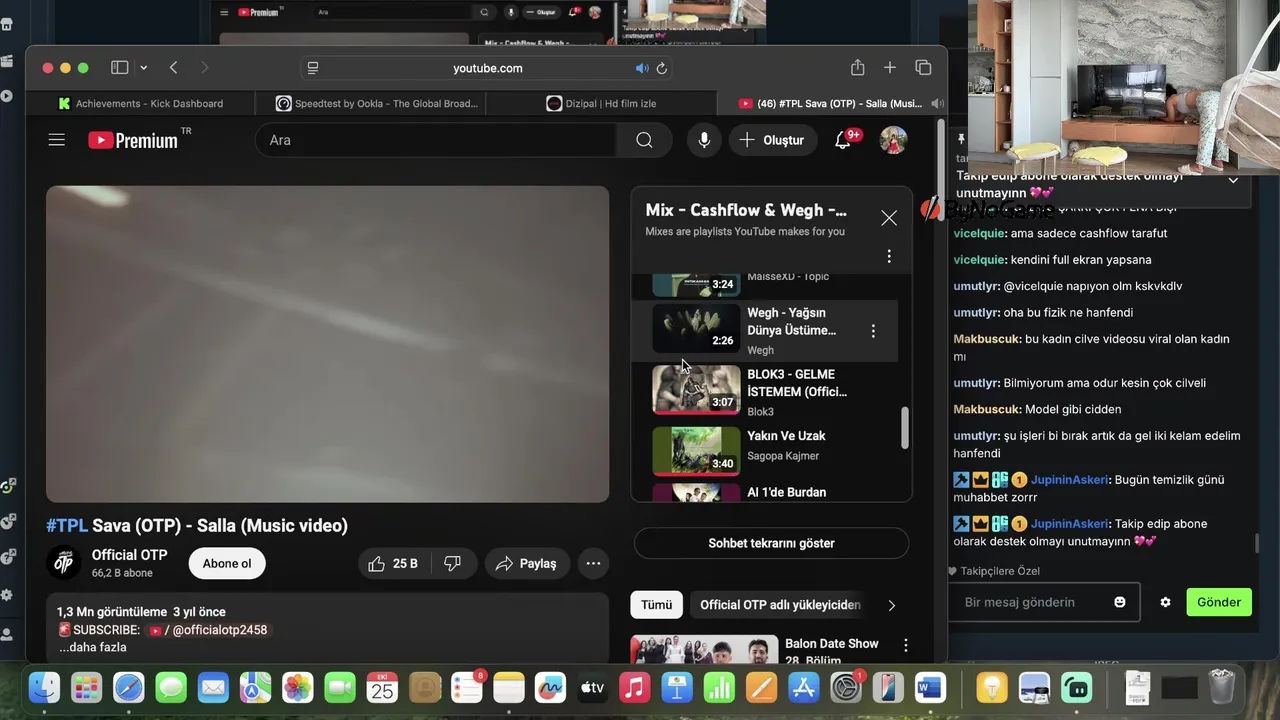The image size is (1280, 720).
Task: Click Sohbet tekrarını göster button
Action: [771, 543]
